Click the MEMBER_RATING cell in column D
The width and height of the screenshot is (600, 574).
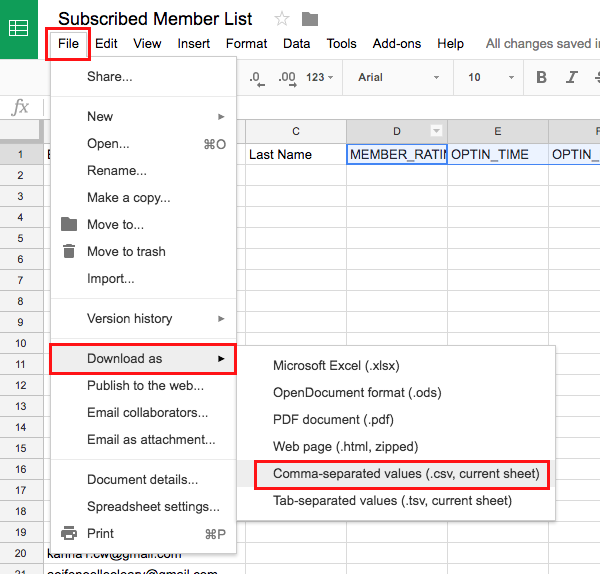[x=397, y=155]
